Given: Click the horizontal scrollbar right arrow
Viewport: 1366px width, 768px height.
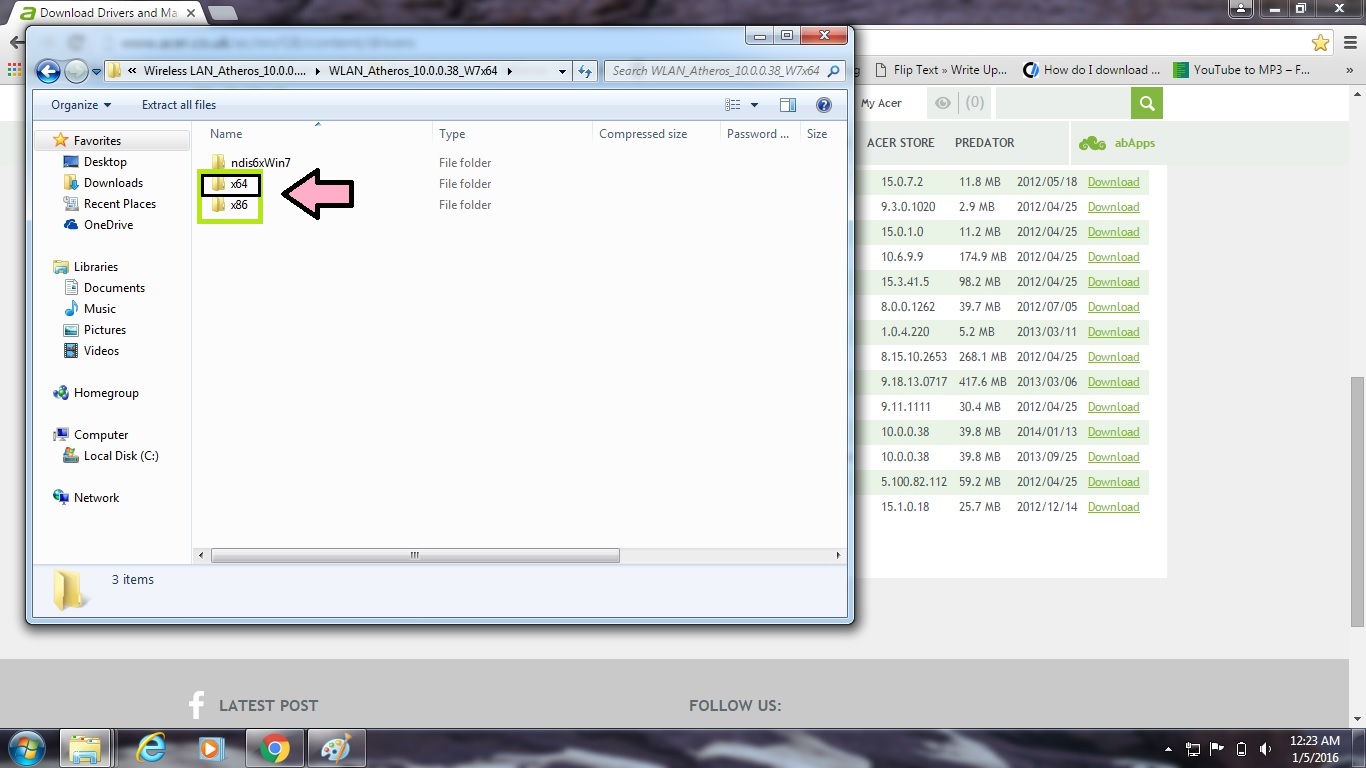Looking at the screenshot, I should pos(838,555).
